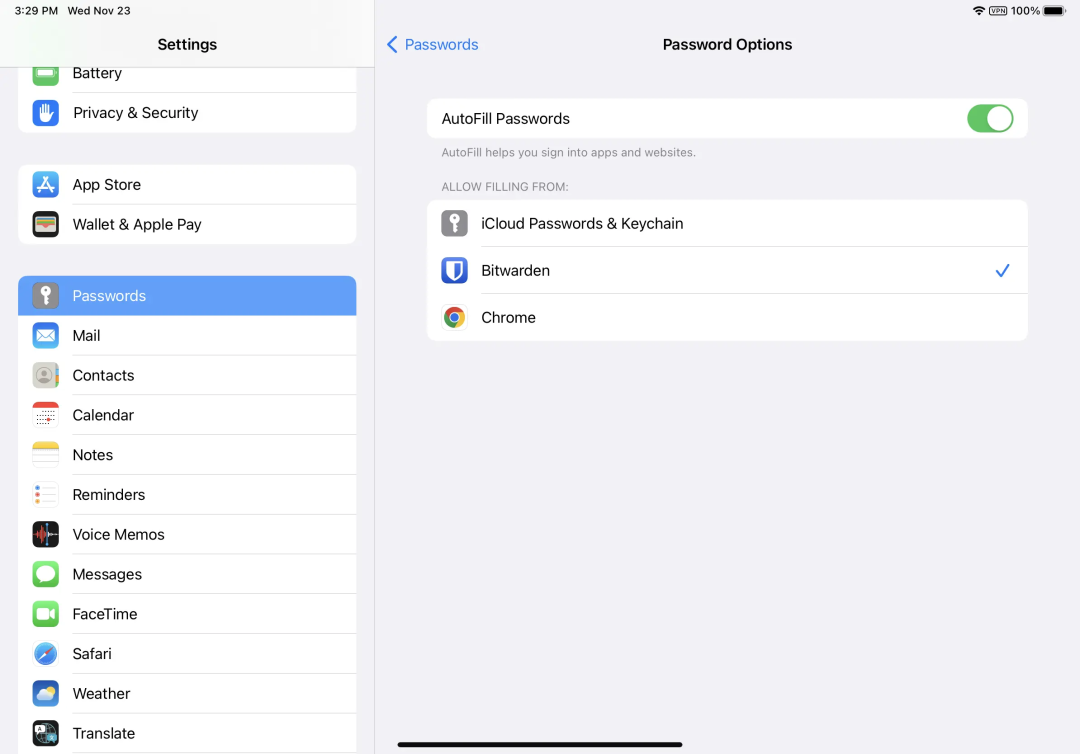Select Chrome as a filling source

tap(727, 317)
